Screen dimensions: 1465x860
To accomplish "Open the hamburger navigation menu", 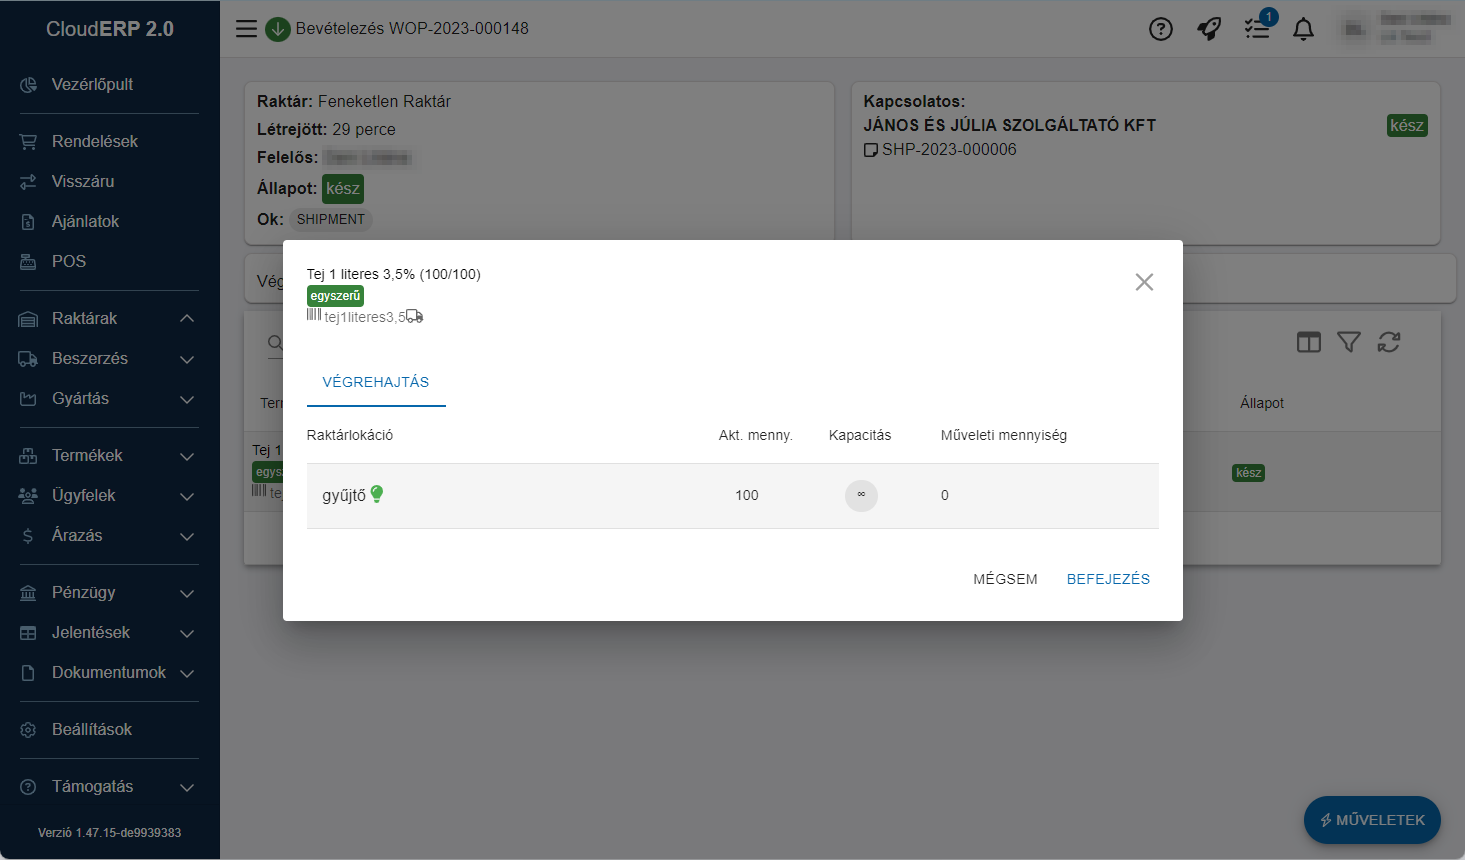I will pos(246,29).
